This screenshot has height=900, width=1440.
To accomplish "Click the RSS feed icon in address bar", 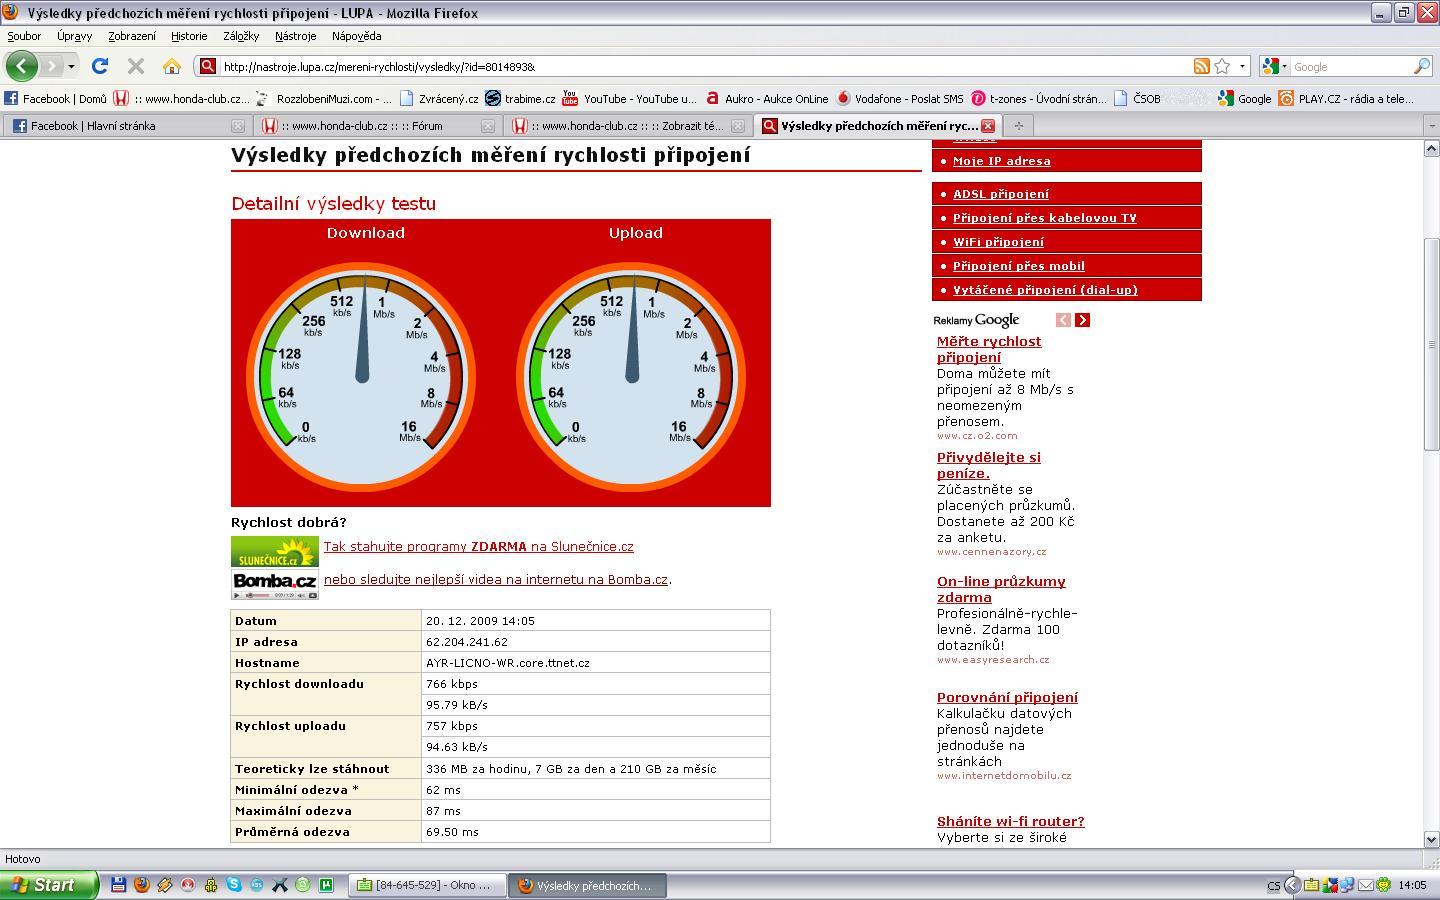I will 1201,66.
